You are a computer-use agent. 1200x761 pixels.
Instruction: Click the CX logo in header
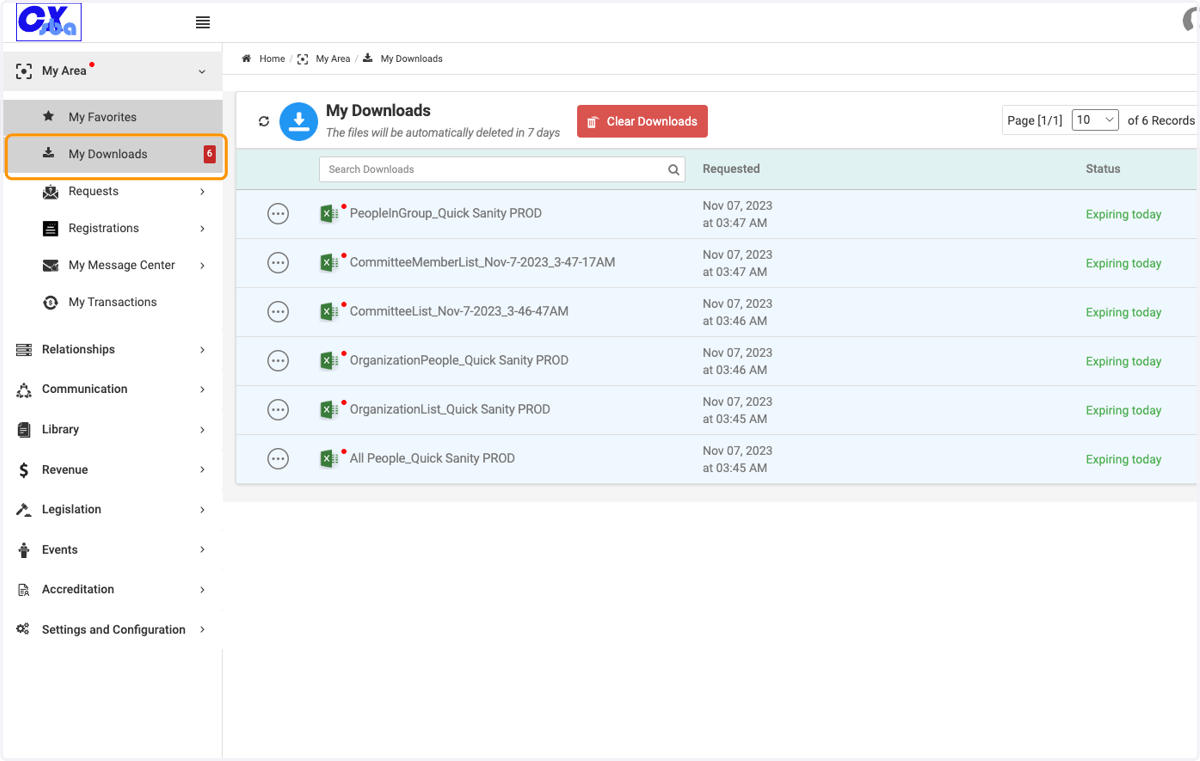coord(49,22)
